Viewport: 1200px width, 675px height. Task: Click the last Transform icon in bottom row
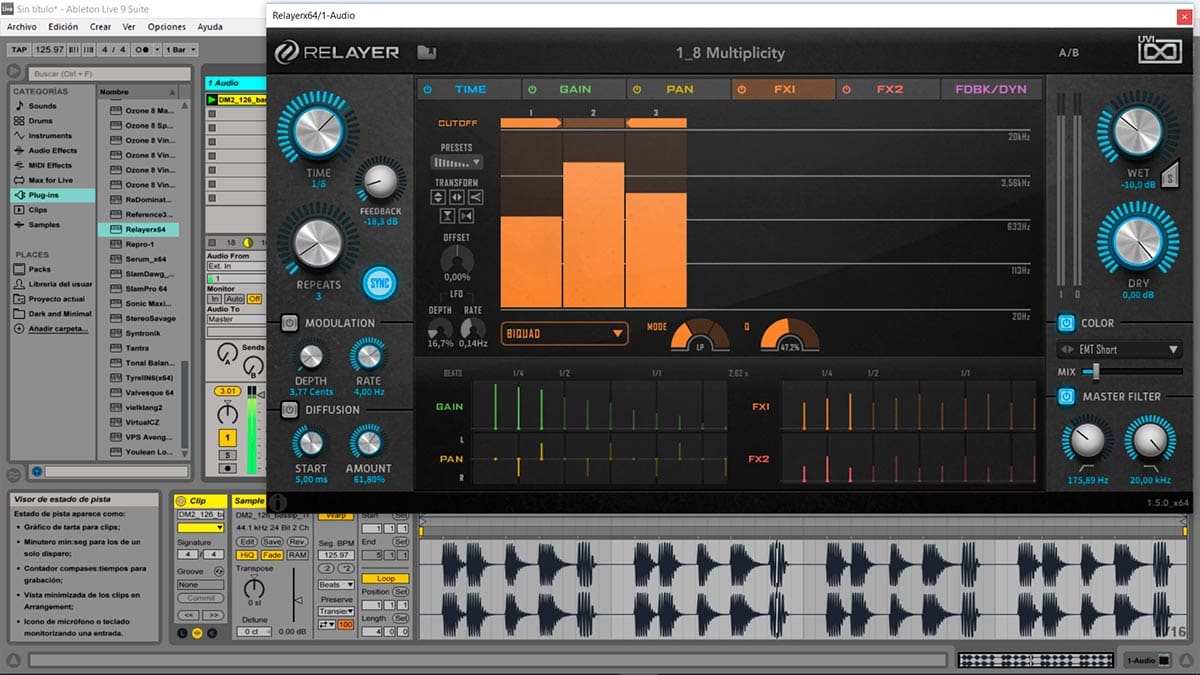466,215
